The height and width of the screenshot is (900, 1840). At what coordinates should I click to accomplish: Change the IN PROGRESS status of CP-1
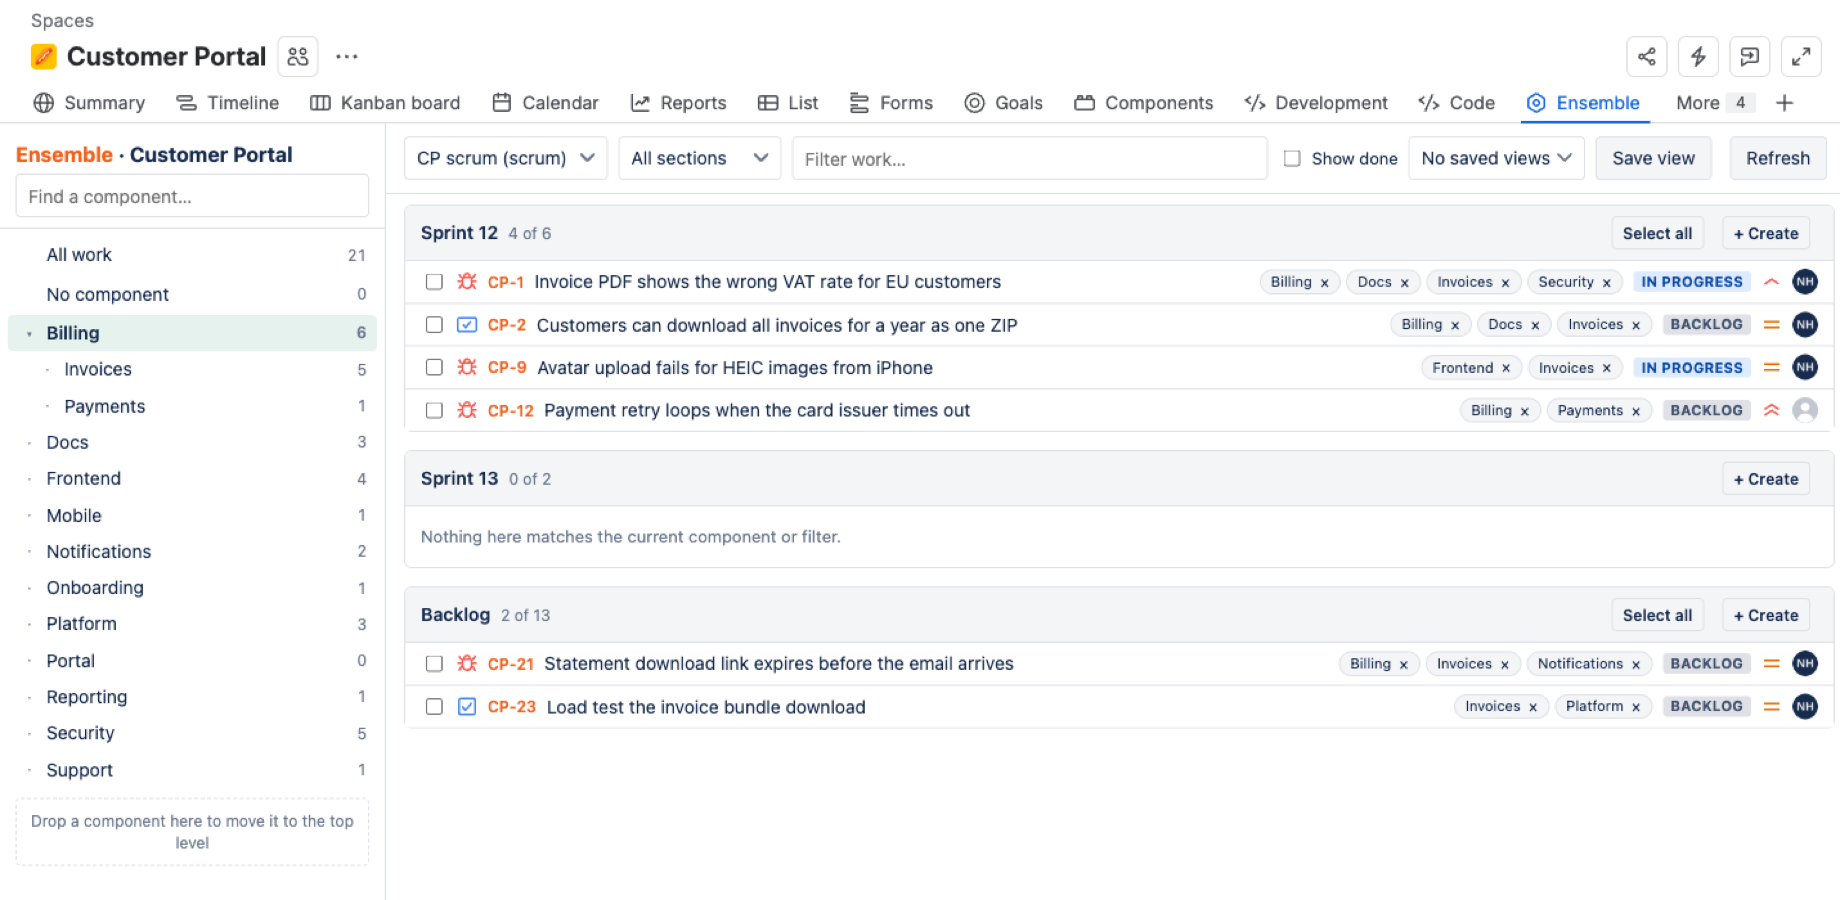pos(1692,282)
